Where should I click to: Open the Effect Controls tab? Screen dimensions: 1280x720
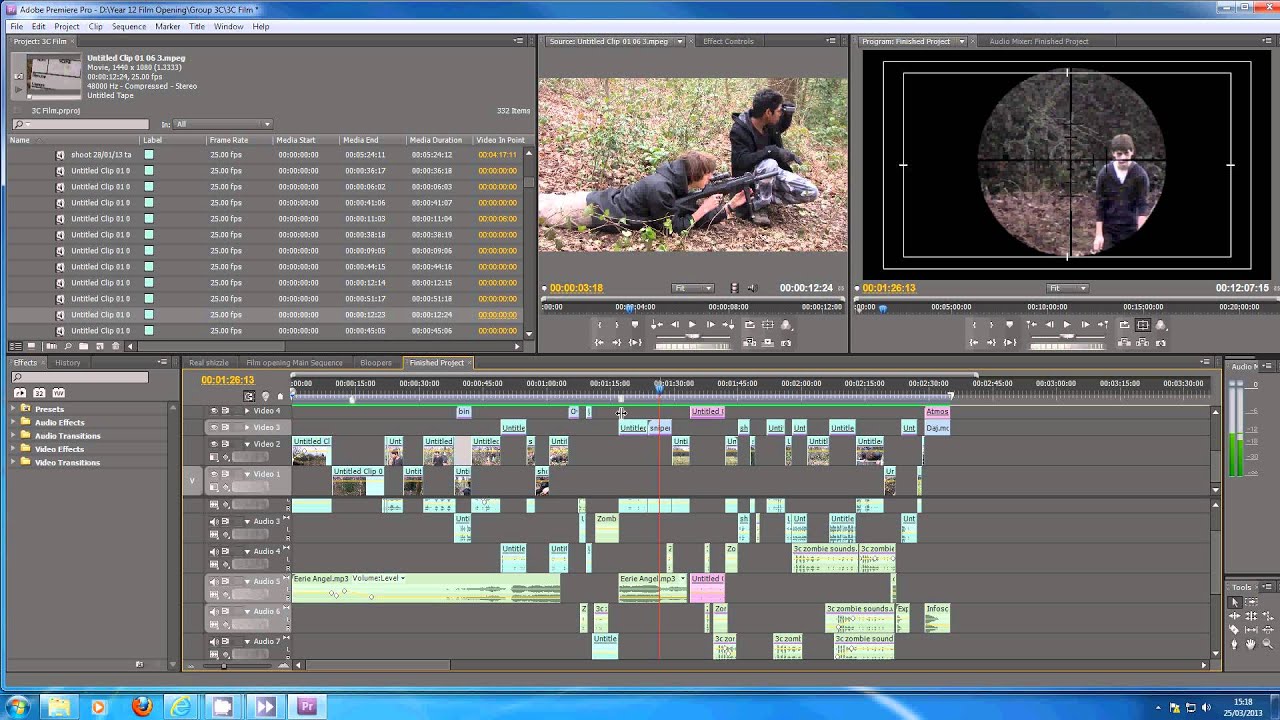[x=728, y=41]
